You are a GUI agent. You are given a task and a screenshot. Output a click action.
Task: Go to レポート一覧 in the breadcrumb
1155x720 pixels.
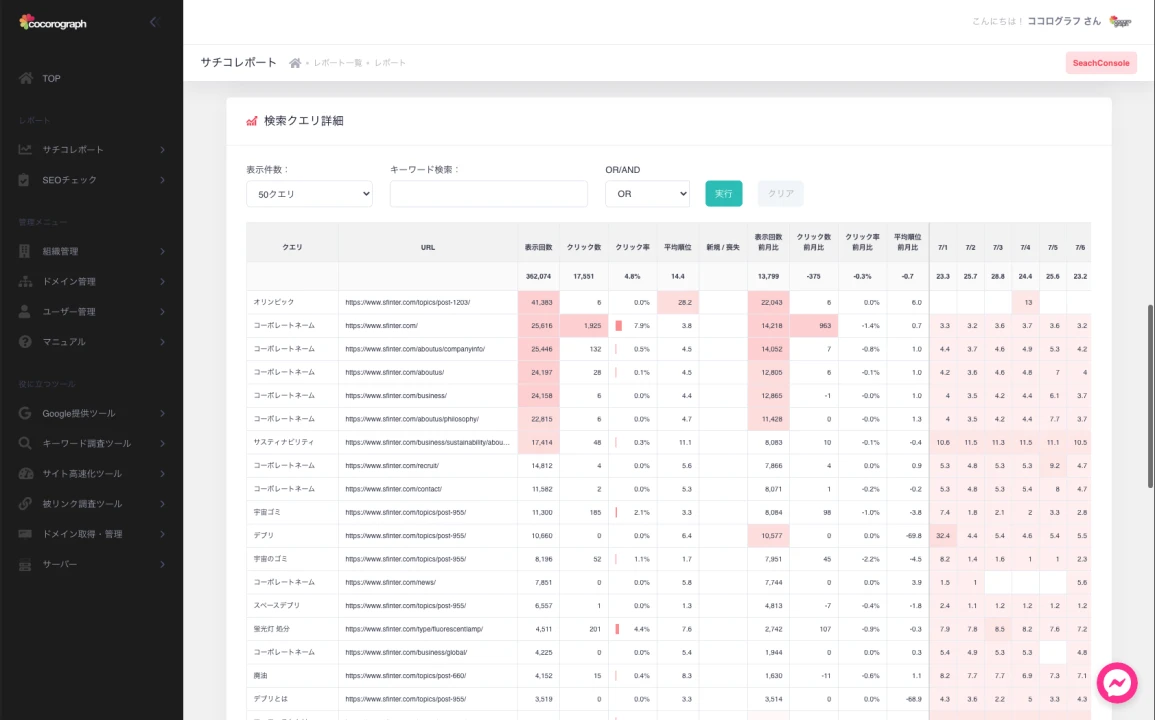(x=337, y=63)
